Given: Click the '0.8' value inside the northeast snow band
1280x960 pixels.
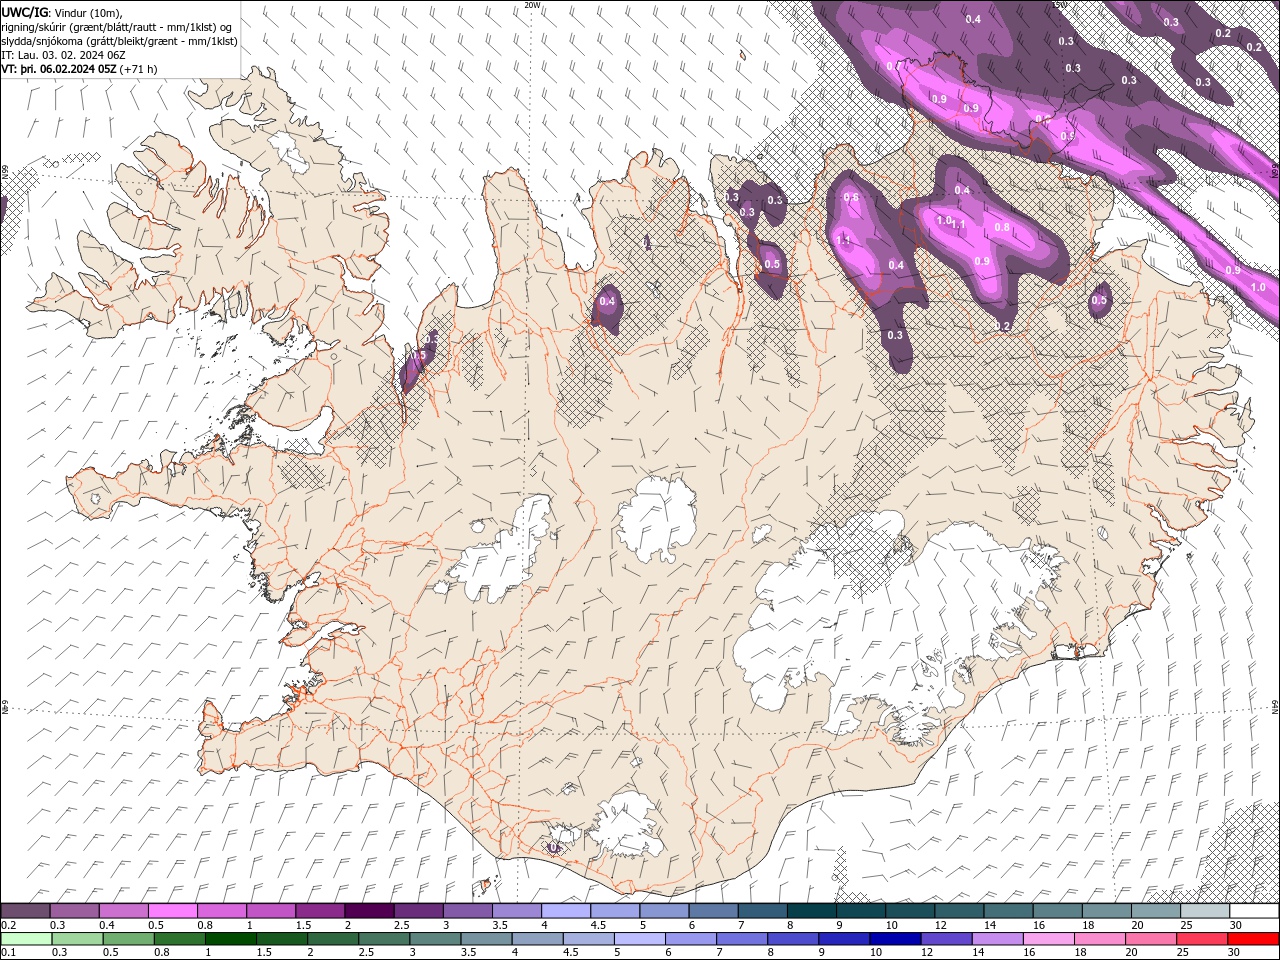Looking at the screenshot, I should click(1002, 228).
